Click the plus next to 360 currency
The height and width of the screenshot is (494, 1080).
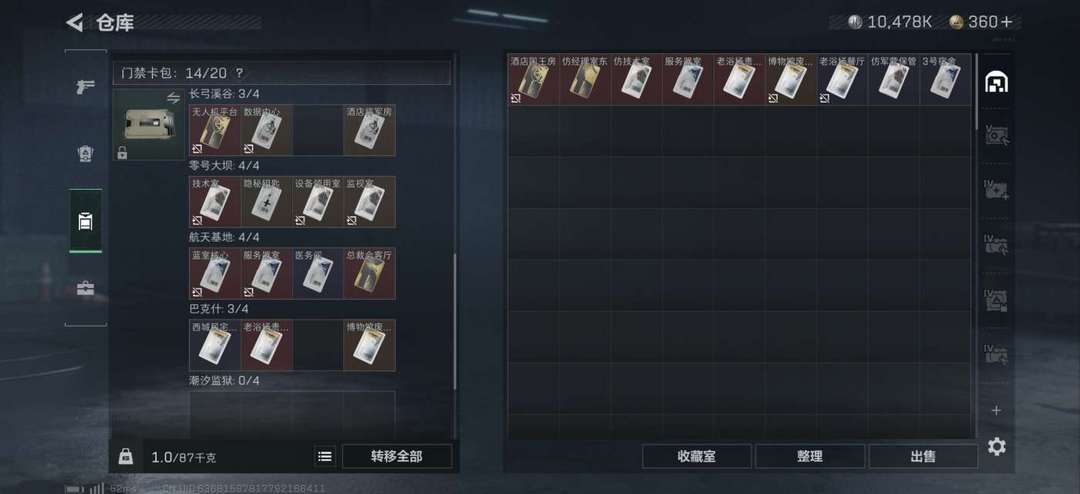pyautogui.click(x=1007, y=22)
